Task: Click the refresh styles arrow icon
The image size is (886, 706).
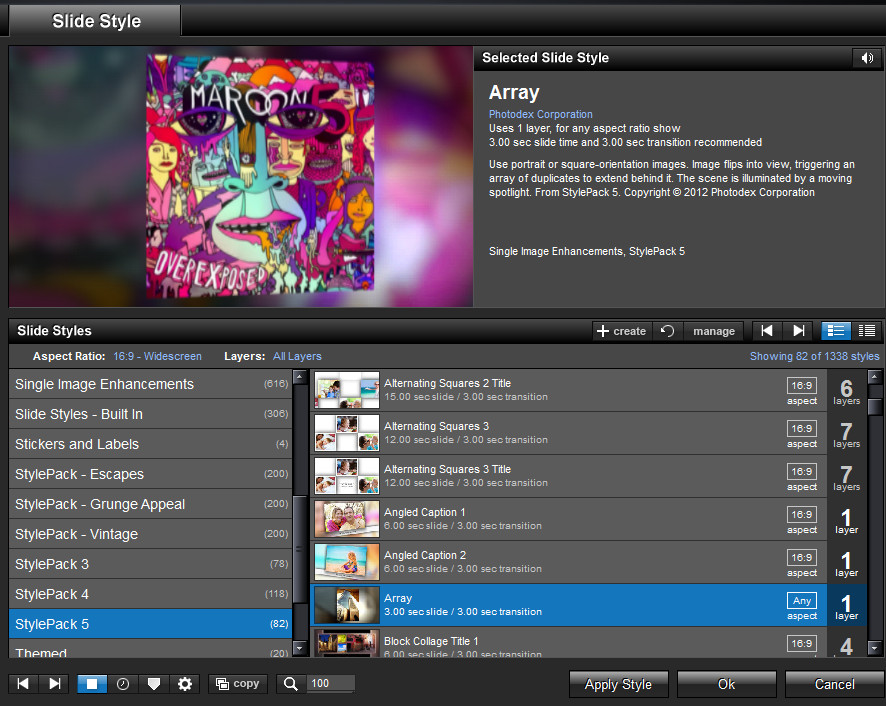Action: coord(667,331)
